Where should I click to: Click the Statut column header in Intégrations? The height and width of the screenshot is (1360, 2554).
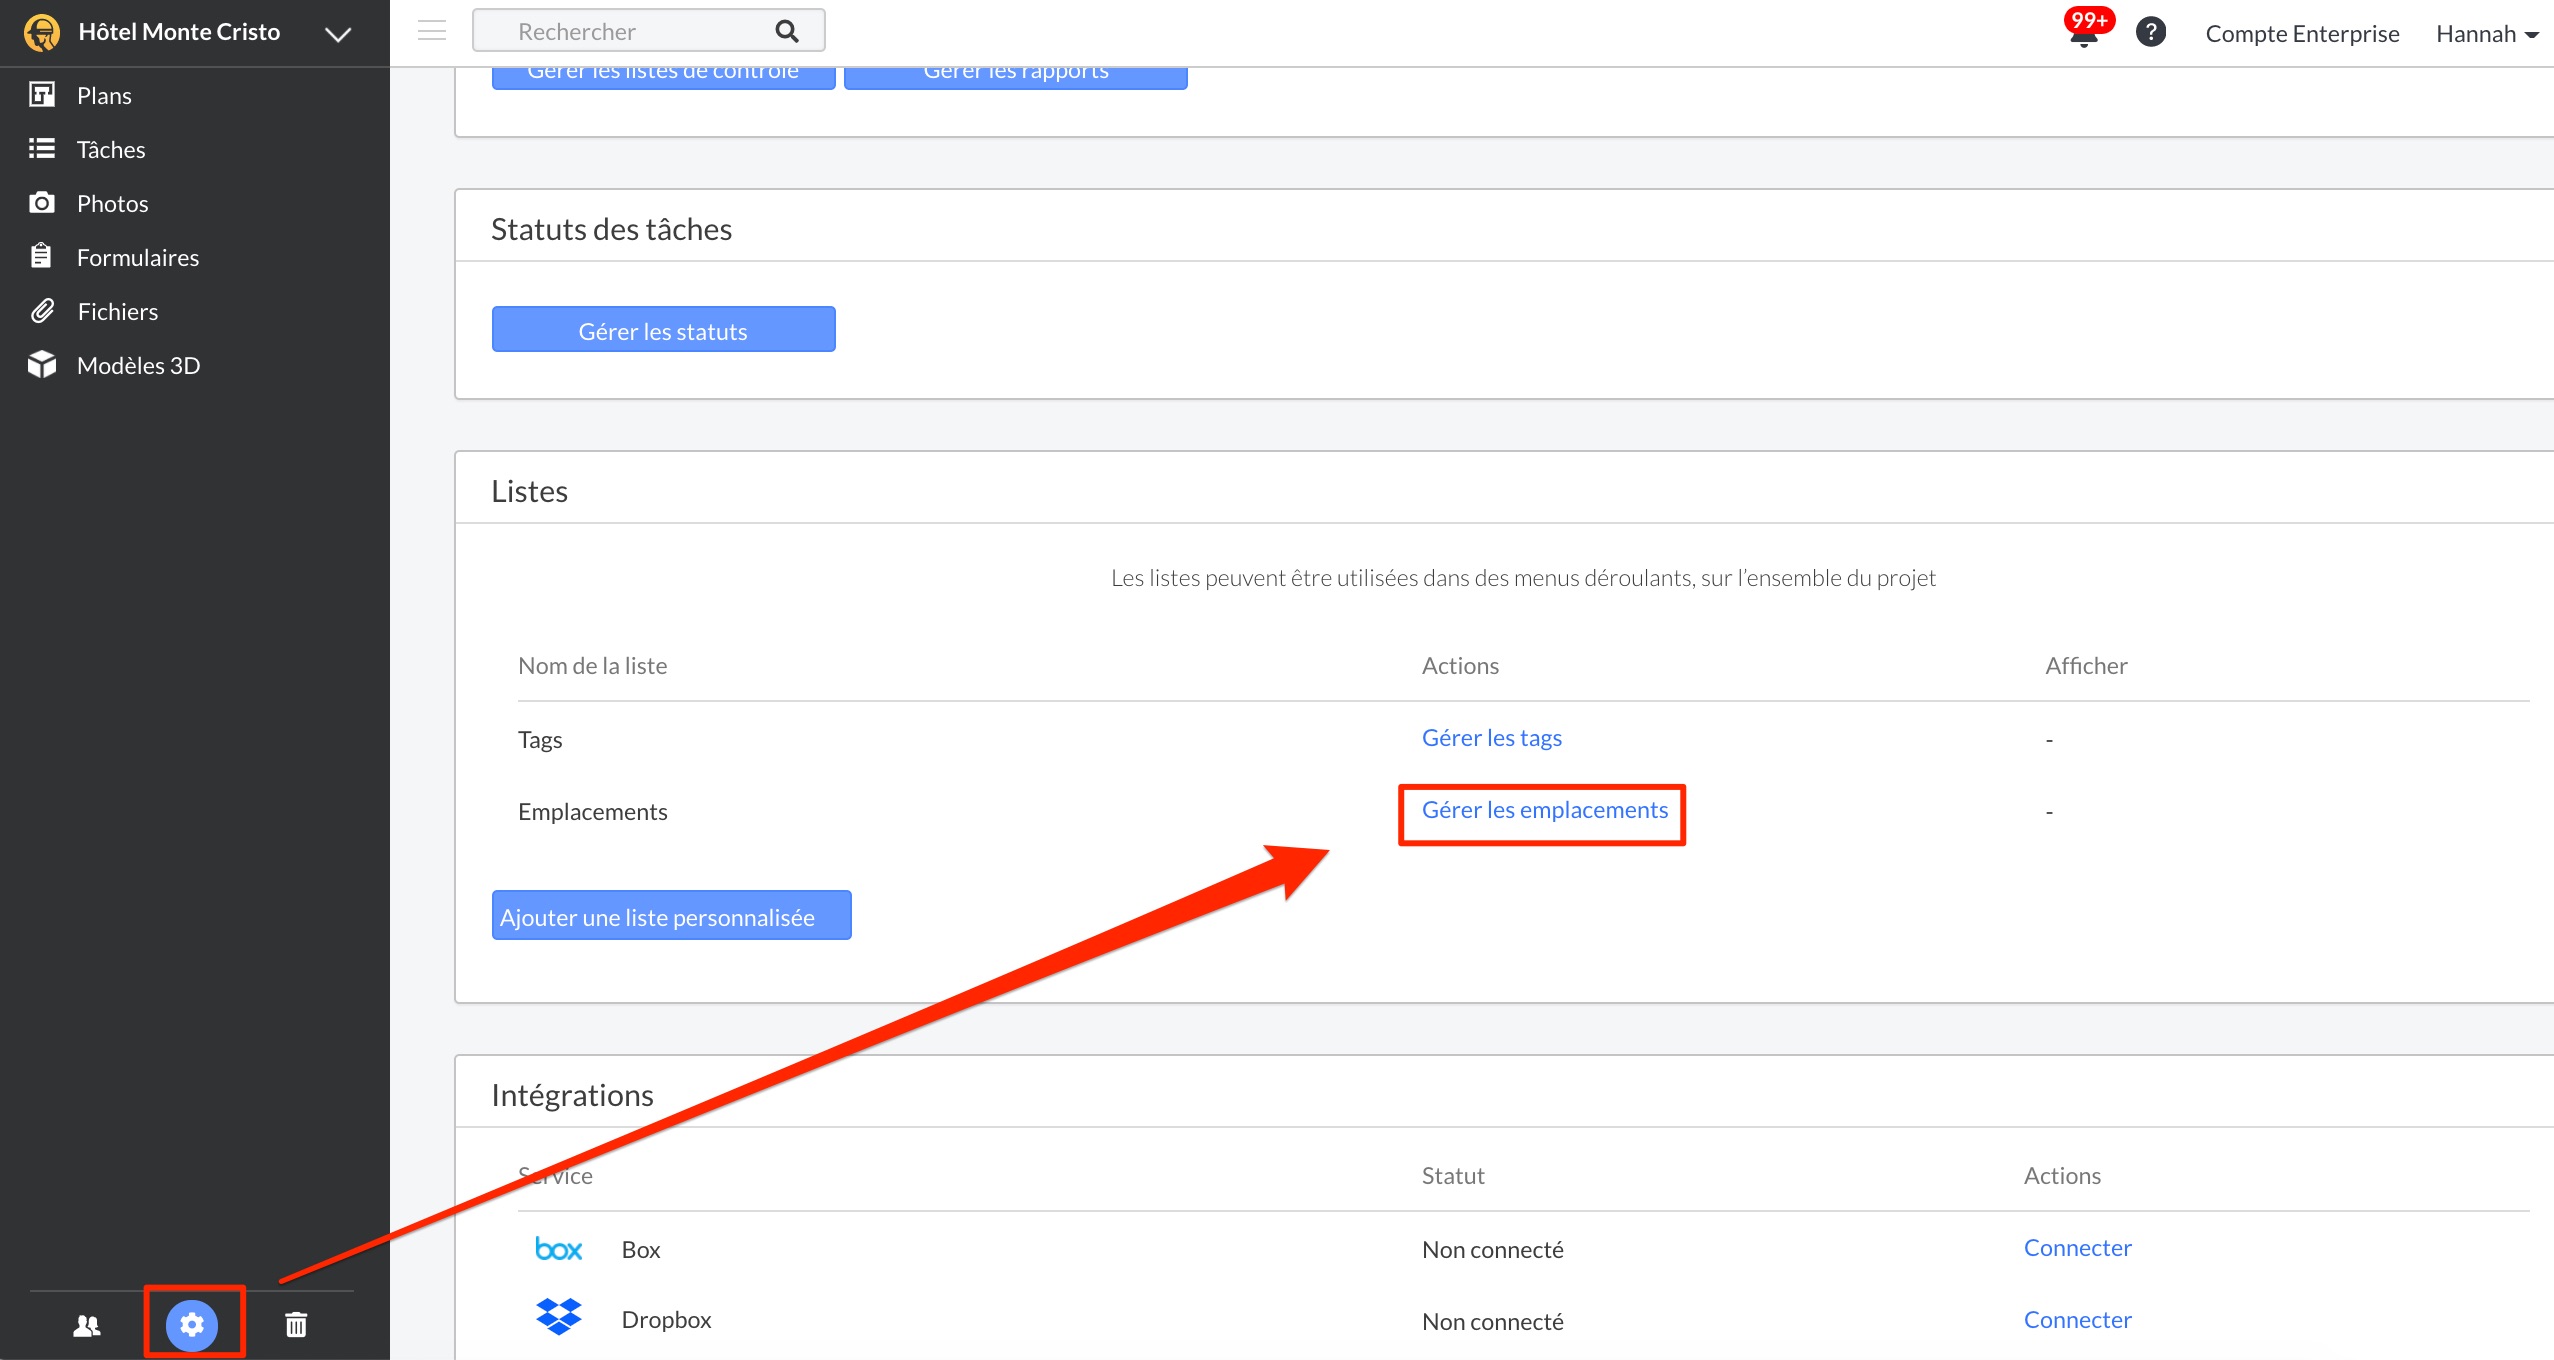click(1453, 1176)
